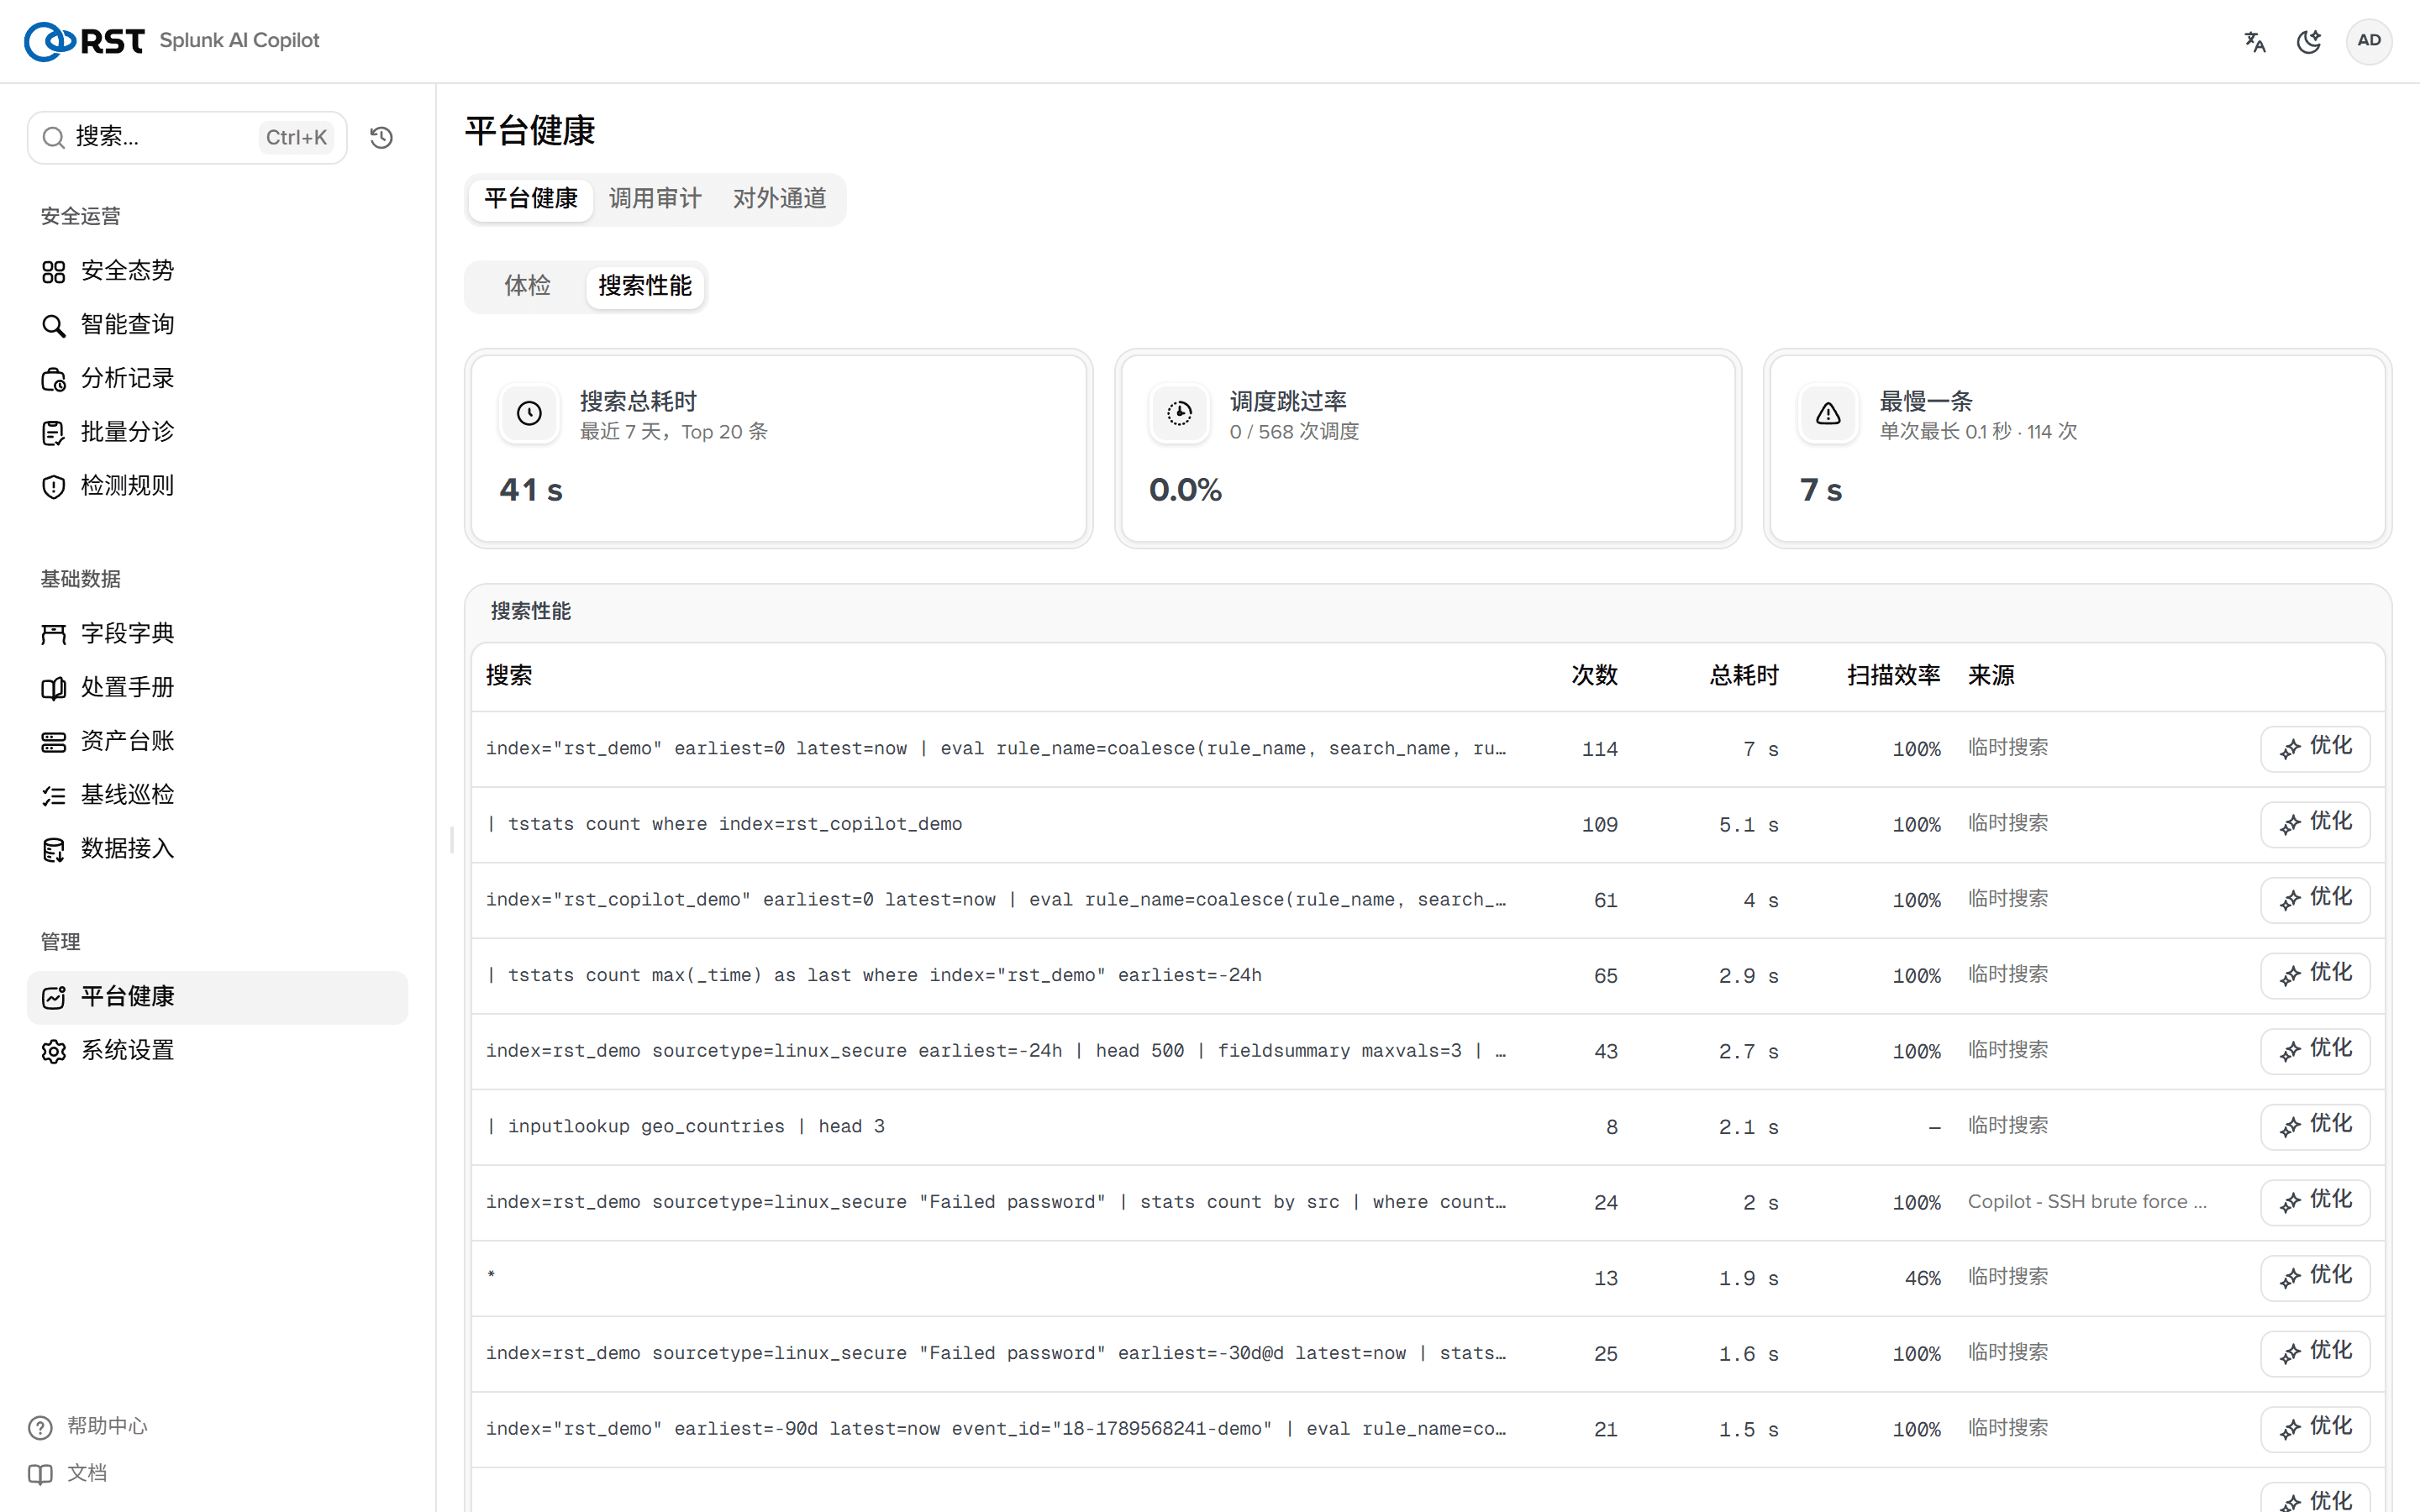Optimize the SSH brute force search
This screenshot has height=1512, width=2420.
point(2315,1202)
